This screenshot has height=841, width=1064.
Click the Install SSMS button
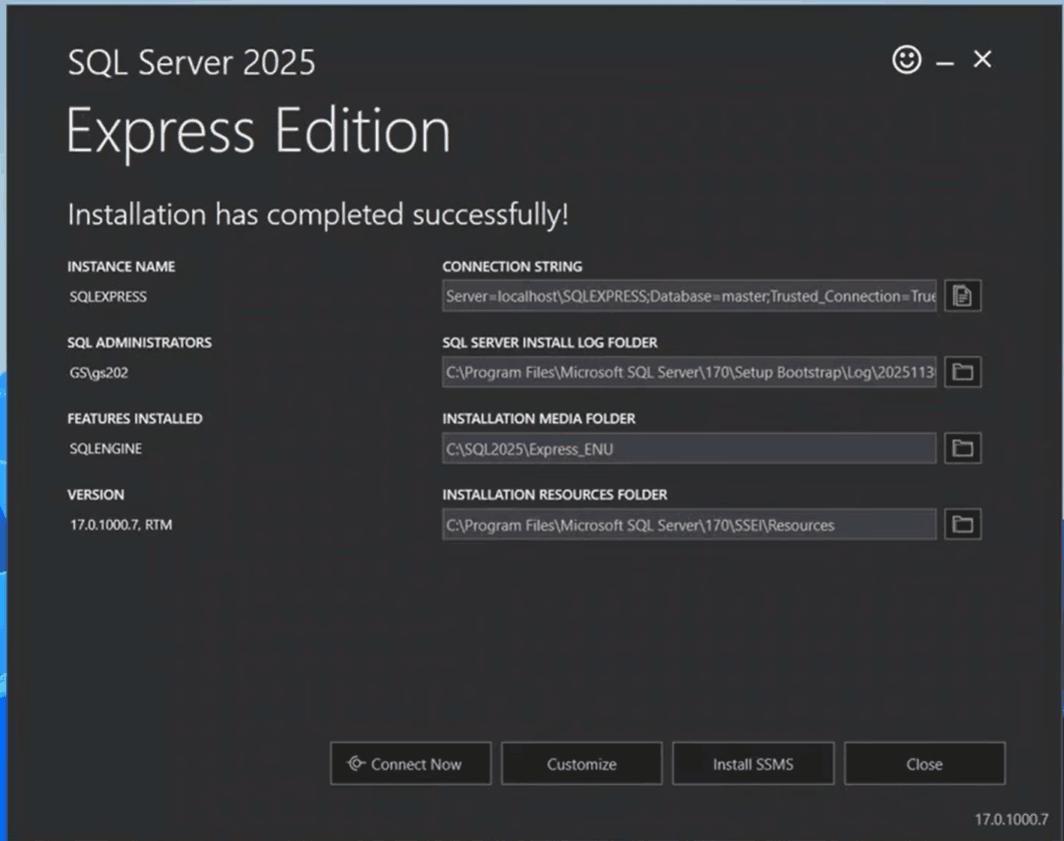click(x=753, y=764)
